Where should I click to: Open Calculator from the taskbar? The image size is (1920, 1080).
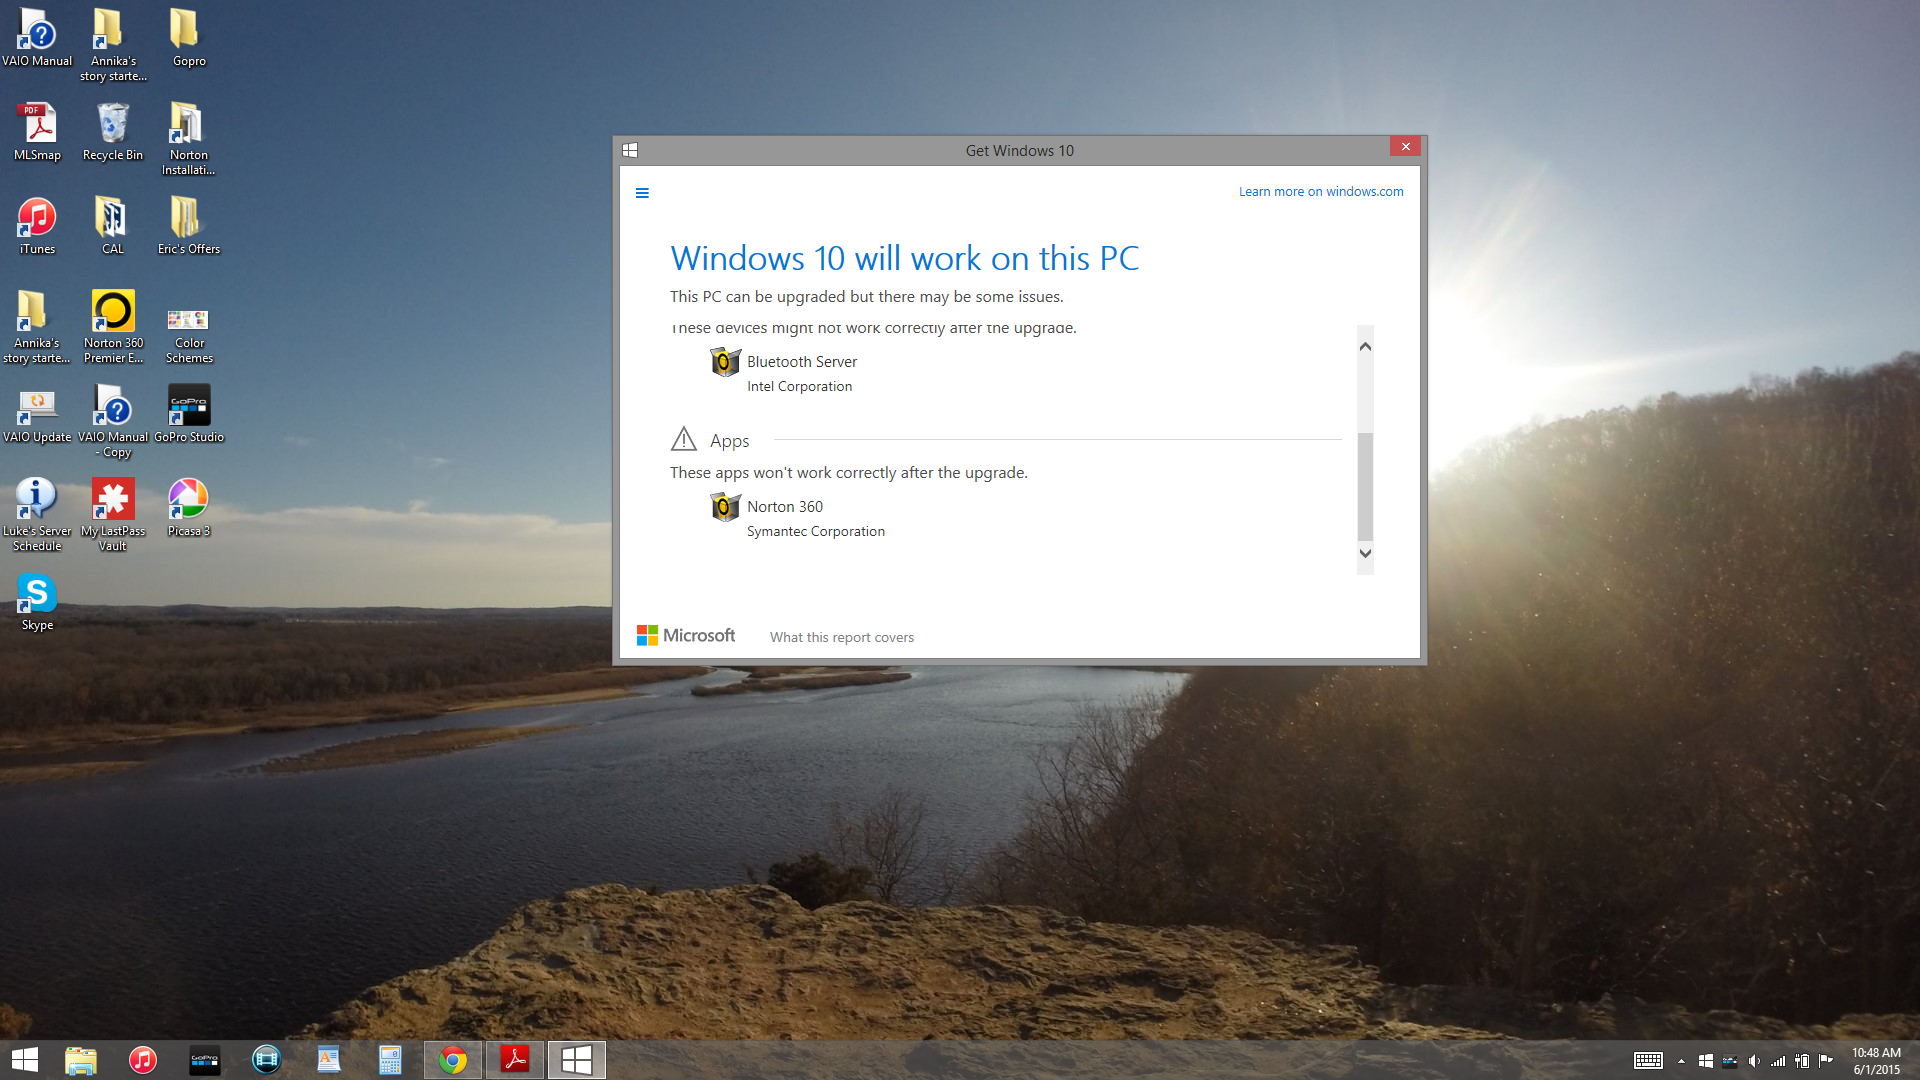[x=390, y=1059]
